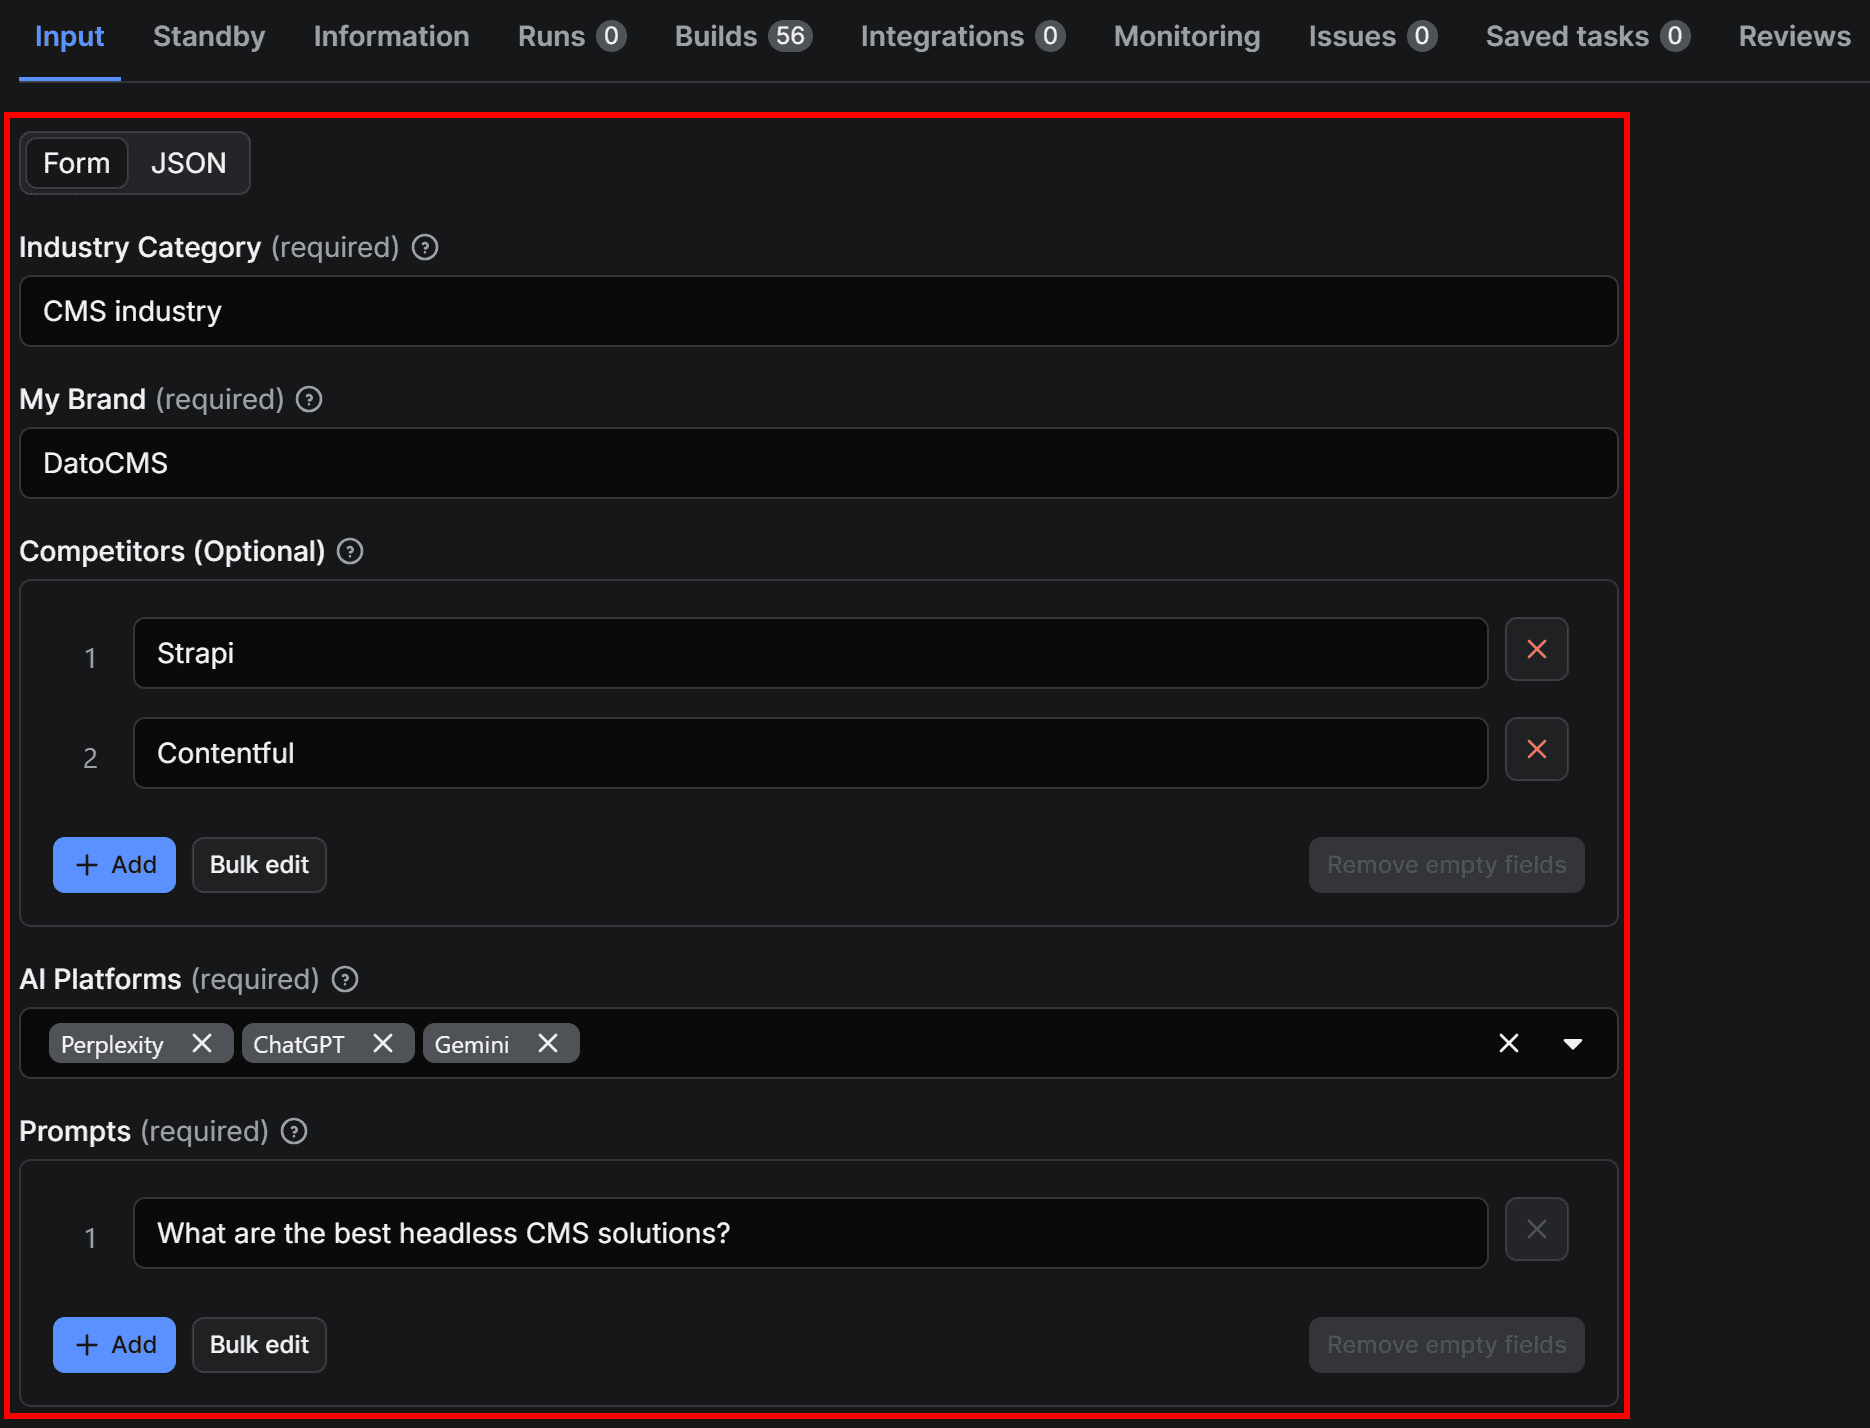Remove the Perplexity platform tag
The width and height of the screenshot is (1870, 1428).
[202, 1043]
